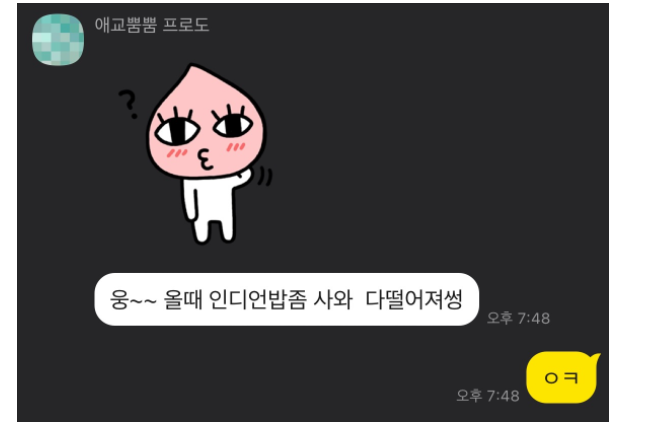Click the question mark on the Apeach sticker
Image resolution: width=655 pixels, height=434 pixels.
click(128, 104)
